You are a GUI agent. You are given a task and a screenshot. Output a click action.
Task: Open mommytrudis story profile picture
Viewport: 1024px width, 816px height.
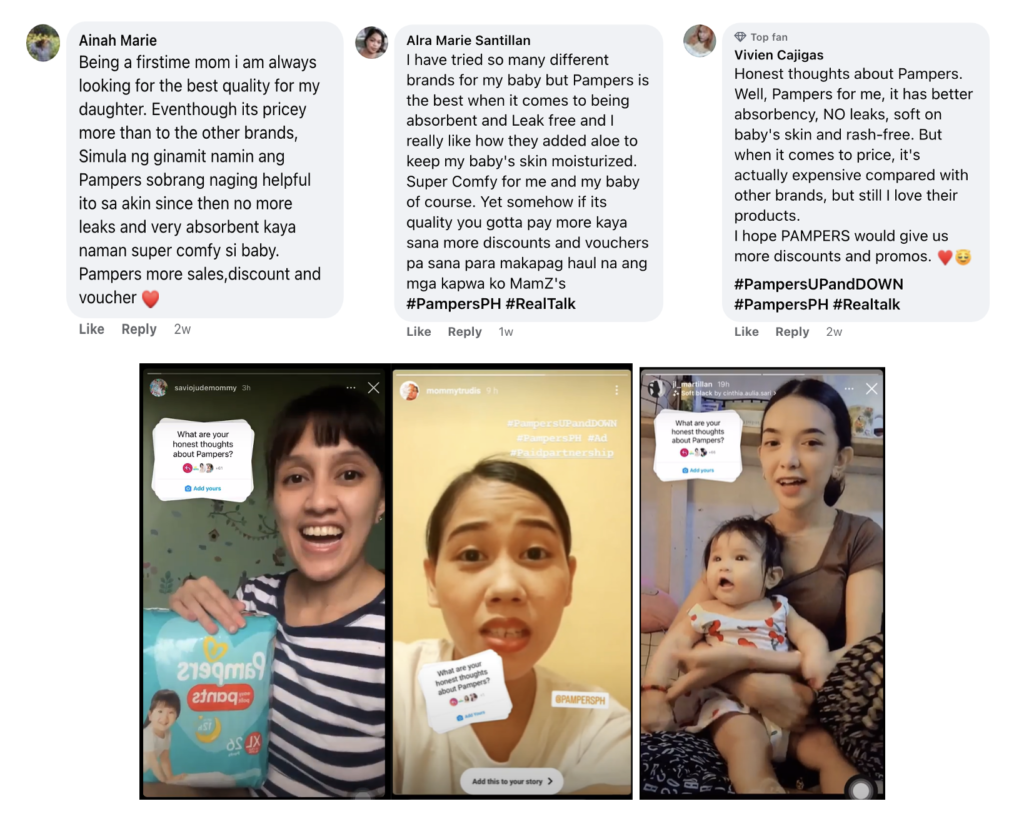(x=409, y=390)
